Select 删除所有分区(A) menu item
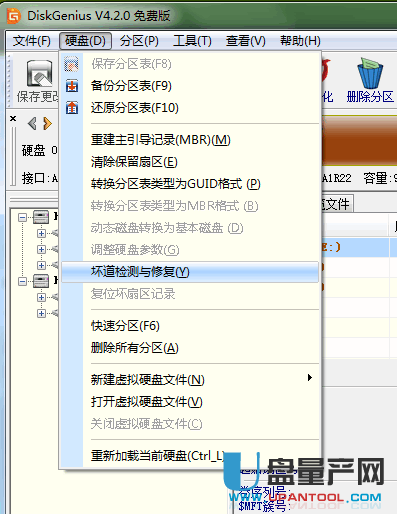Screen dimensions: 397x514 [190, 348]
